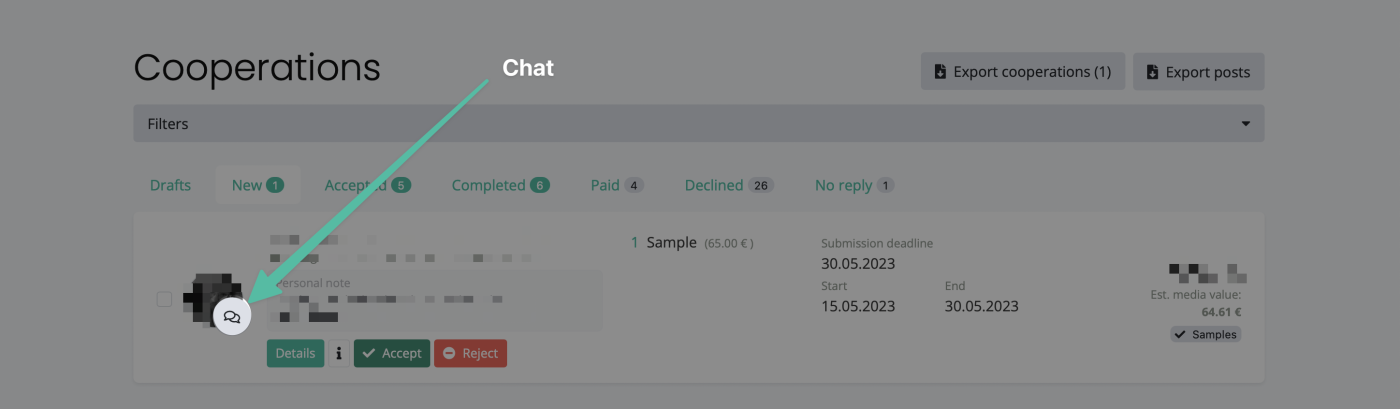Click the Export posts button
The image size is (1400, 409).
pos(1198,72)
